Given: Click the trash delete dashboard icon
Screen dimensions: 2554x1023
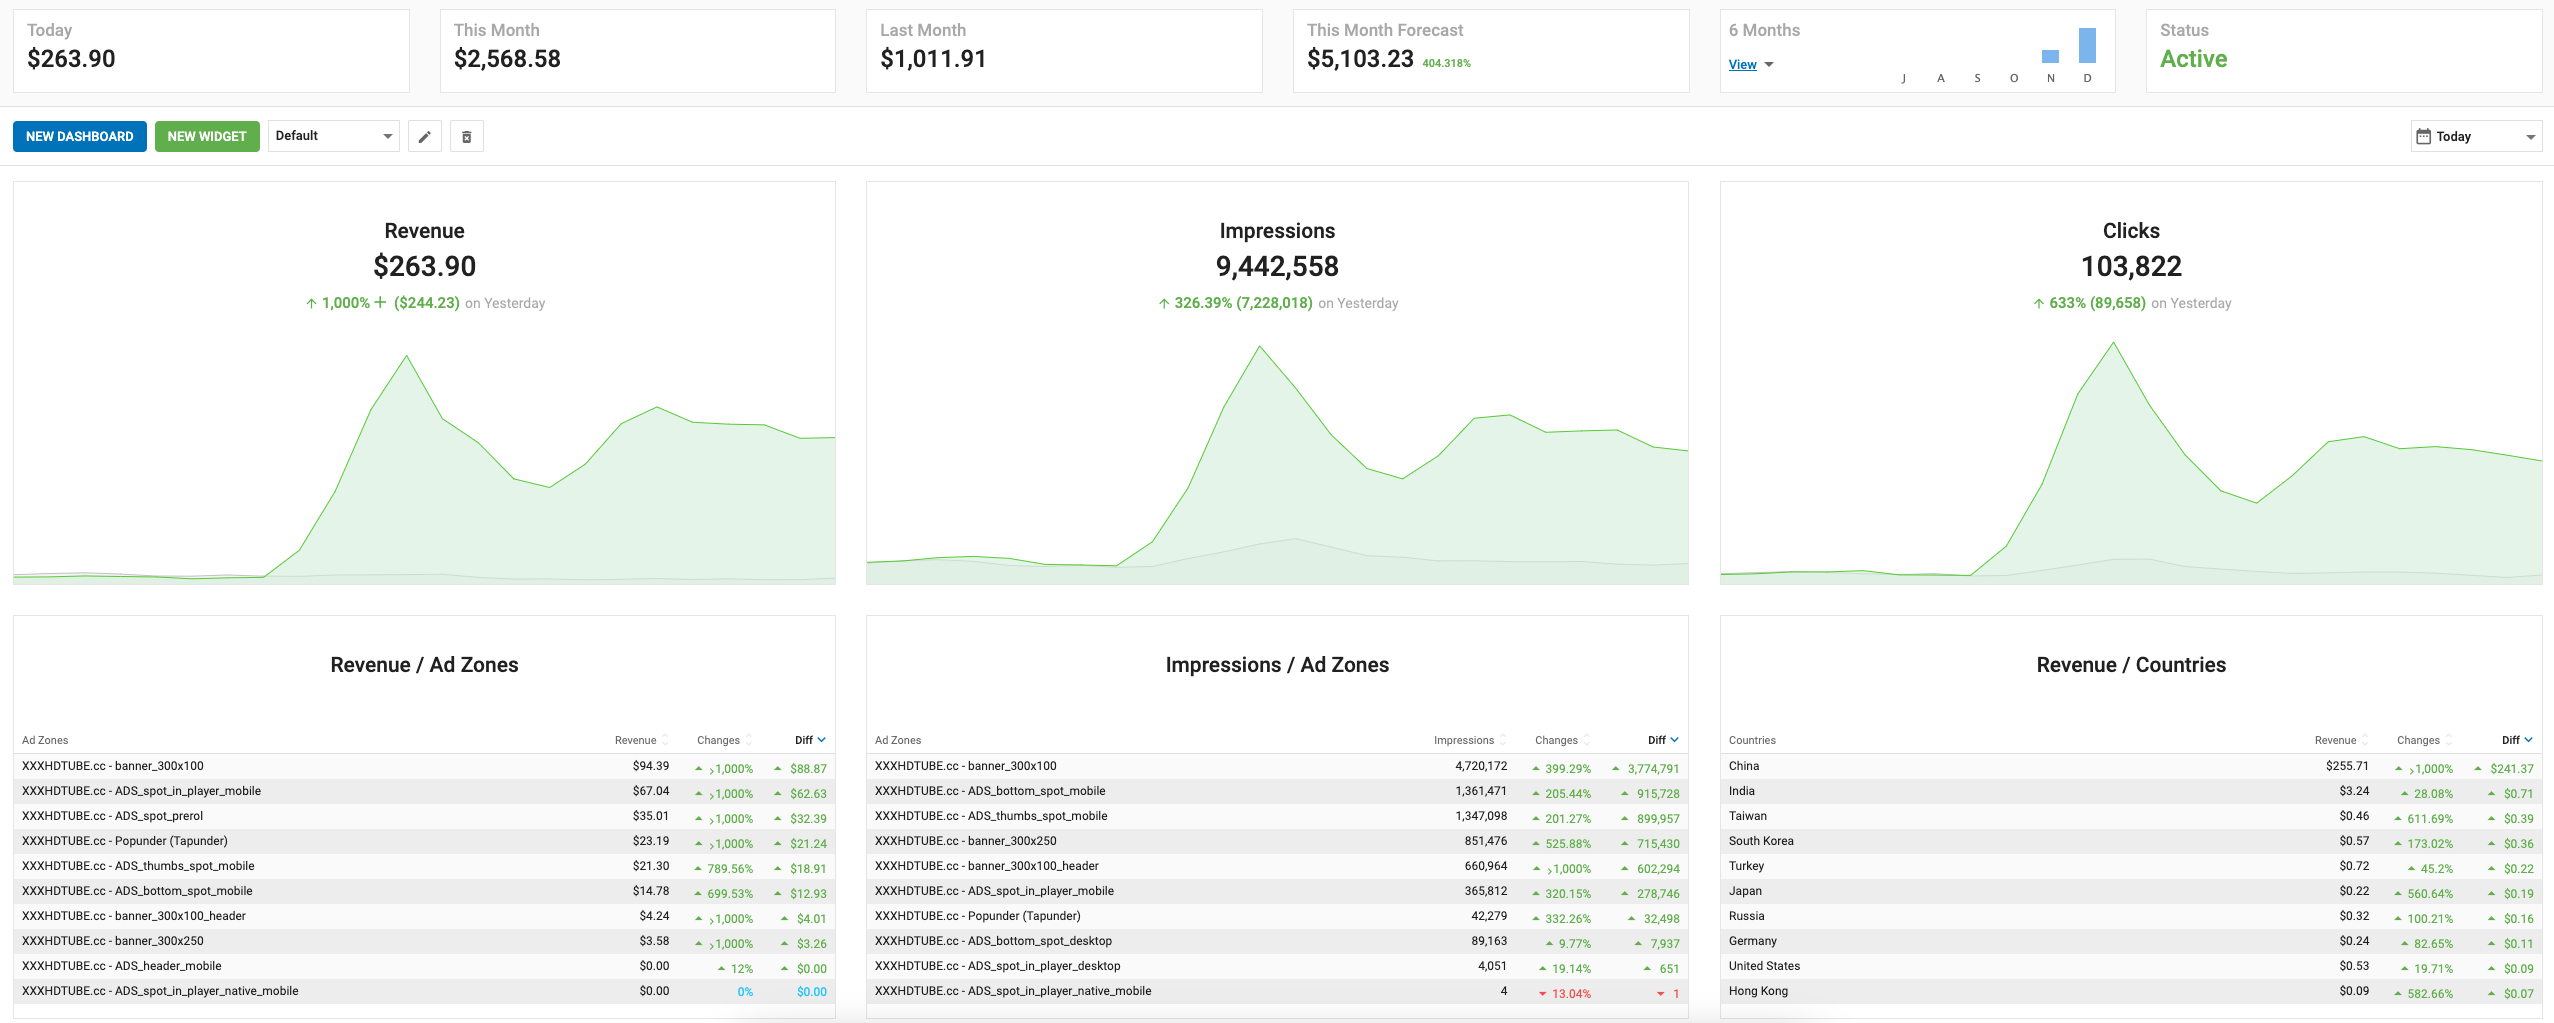Looking at the screenshot, I should click(x=467, y=137).
